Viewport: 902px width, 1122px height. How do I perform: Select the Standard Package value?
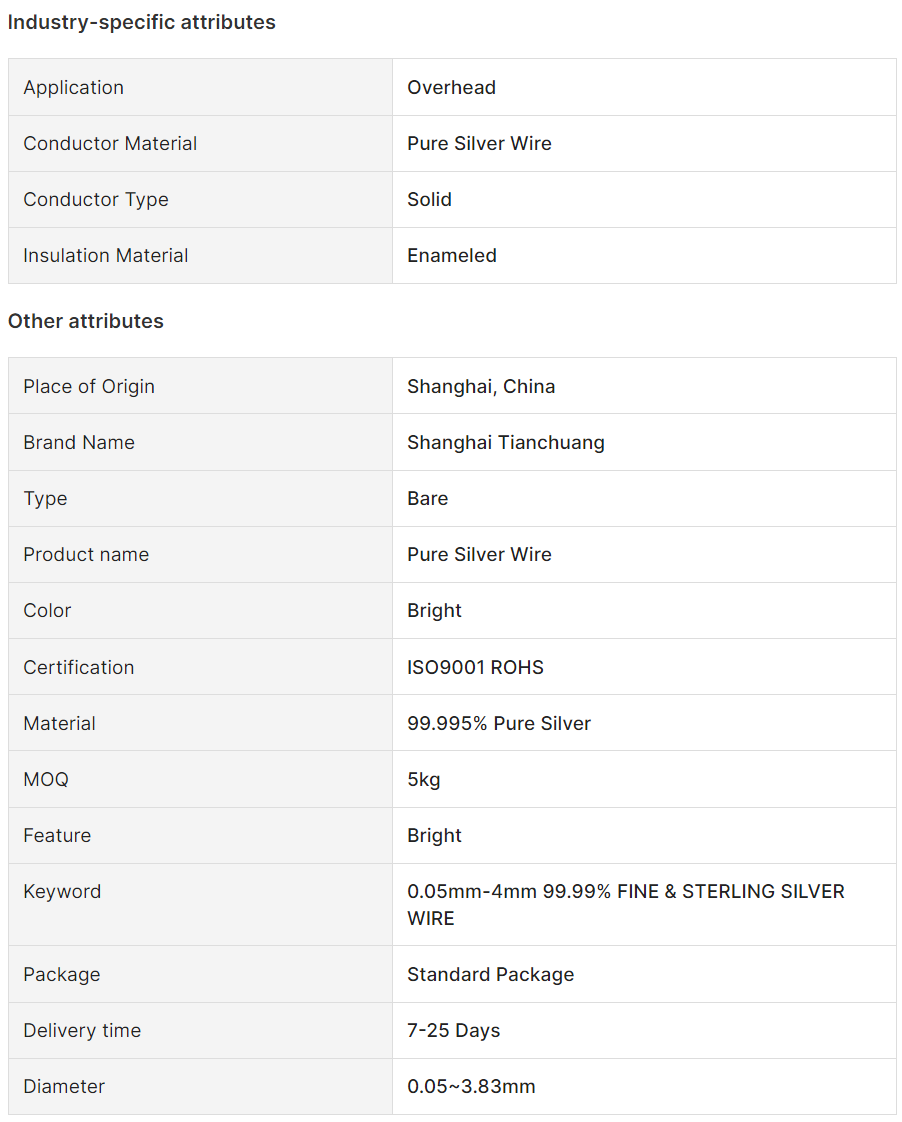(491, 975)
